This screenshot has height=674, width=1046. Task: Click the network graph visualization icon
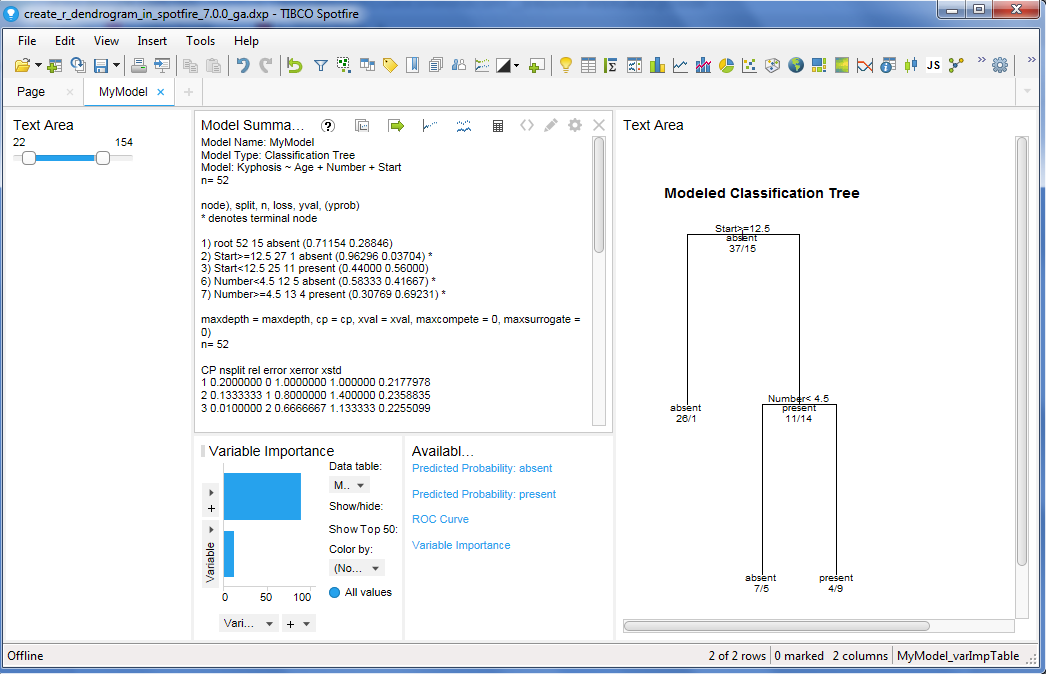(957, 65)
